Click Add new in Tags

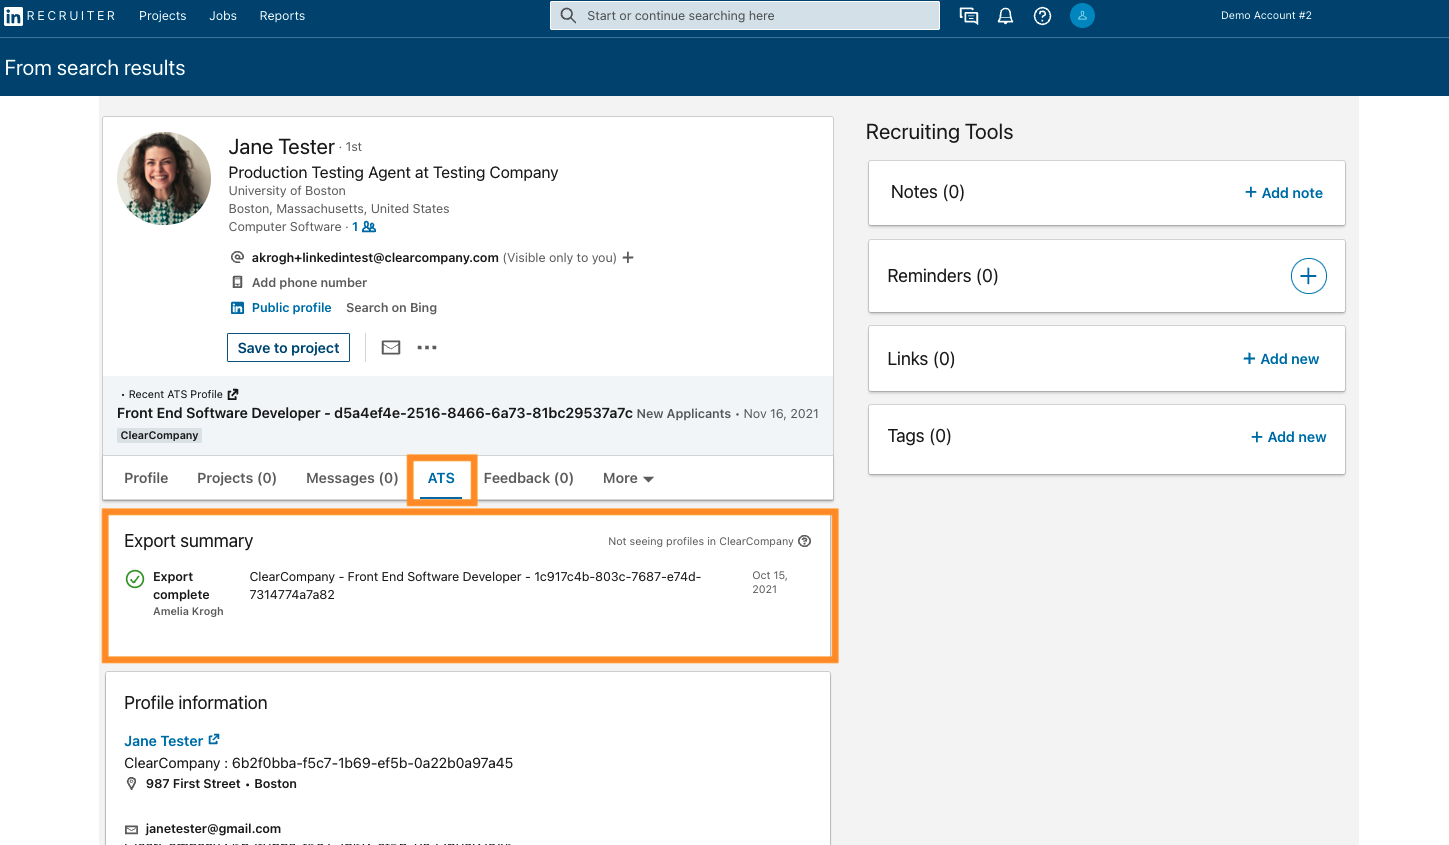[x=1289, y=437]
